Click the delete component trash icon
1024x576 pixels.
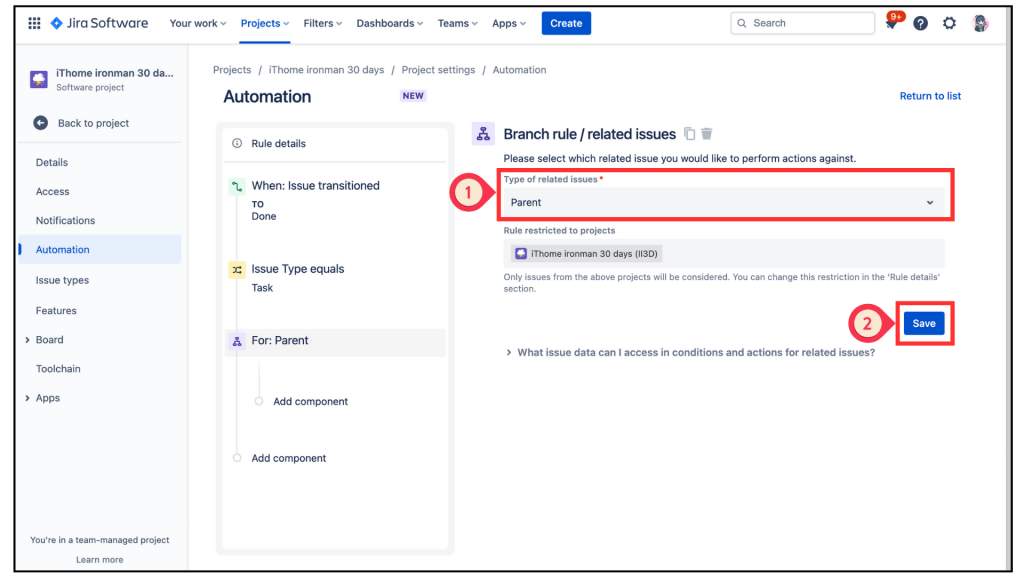(x=707, y=134)
